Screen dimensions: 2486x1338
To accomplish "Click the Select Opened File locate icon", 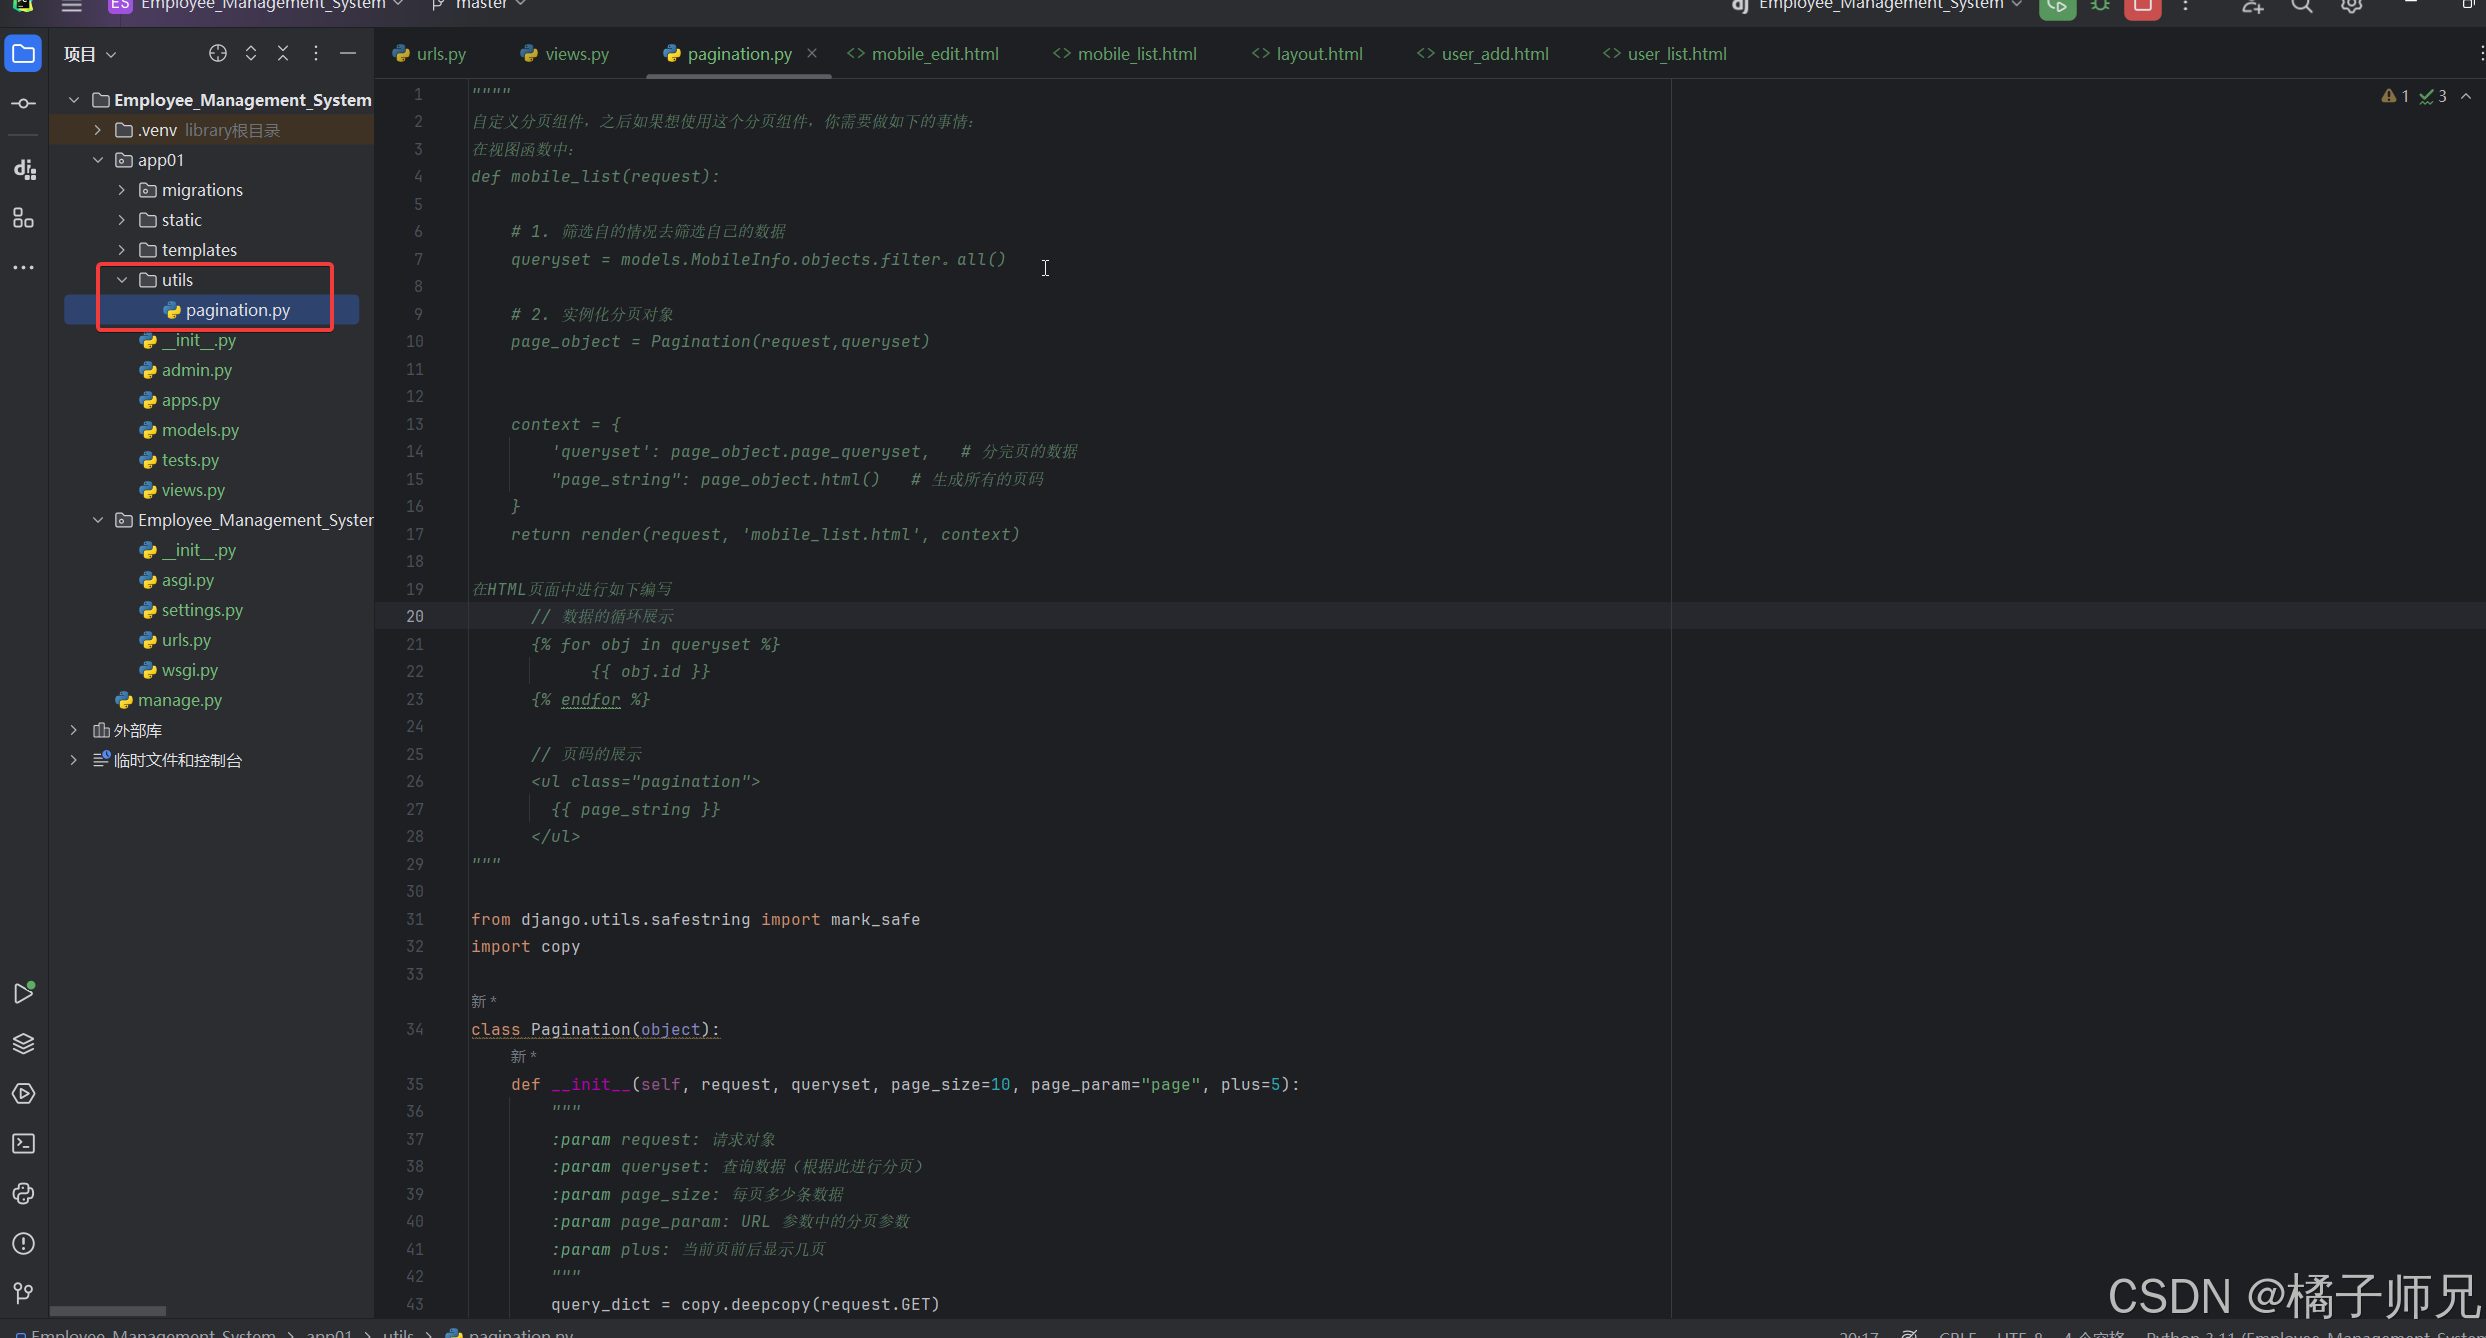I will point(218,54).
